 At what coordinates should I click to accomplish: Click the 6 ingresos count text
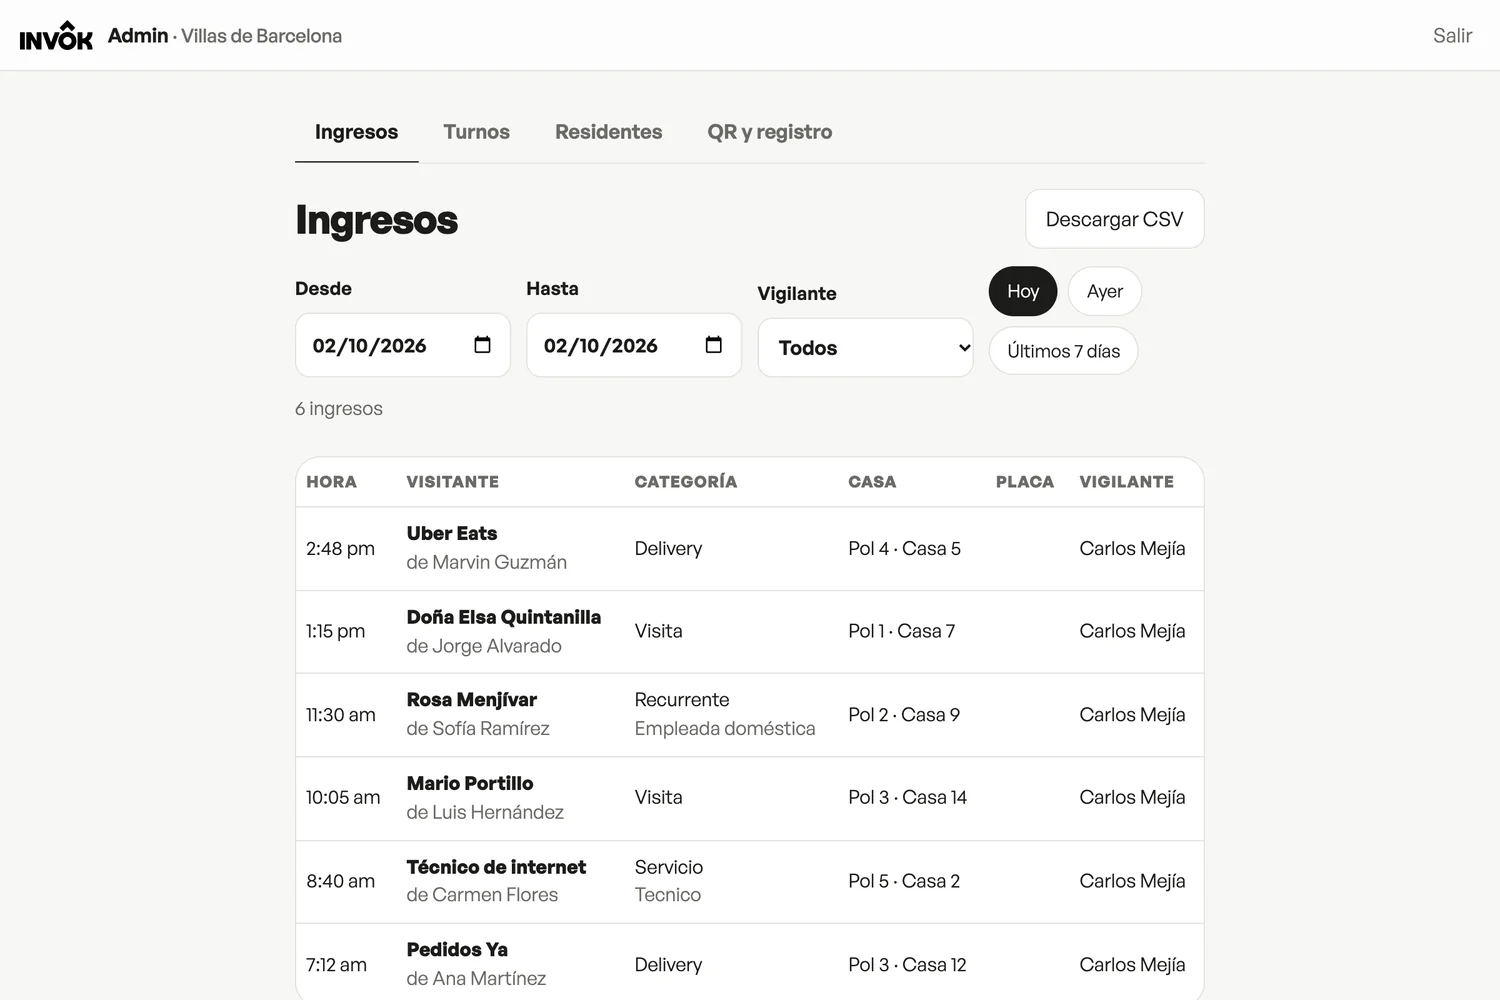(339, 408)
